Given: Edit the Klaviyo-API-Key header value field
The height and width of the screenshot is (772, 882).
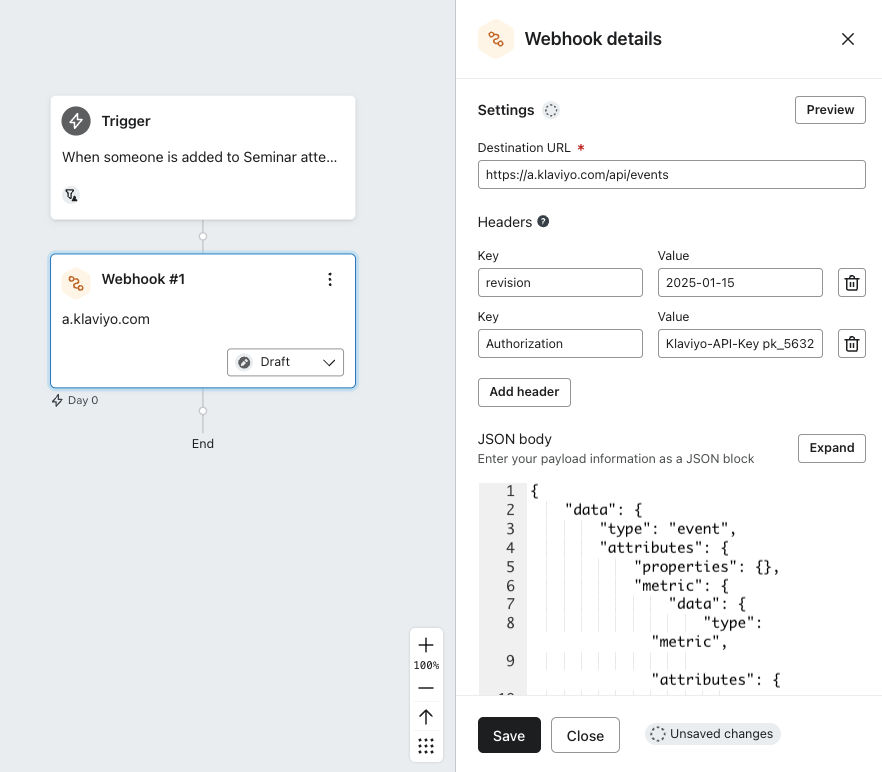Looking at the screenshot, I should pos(740,343).
